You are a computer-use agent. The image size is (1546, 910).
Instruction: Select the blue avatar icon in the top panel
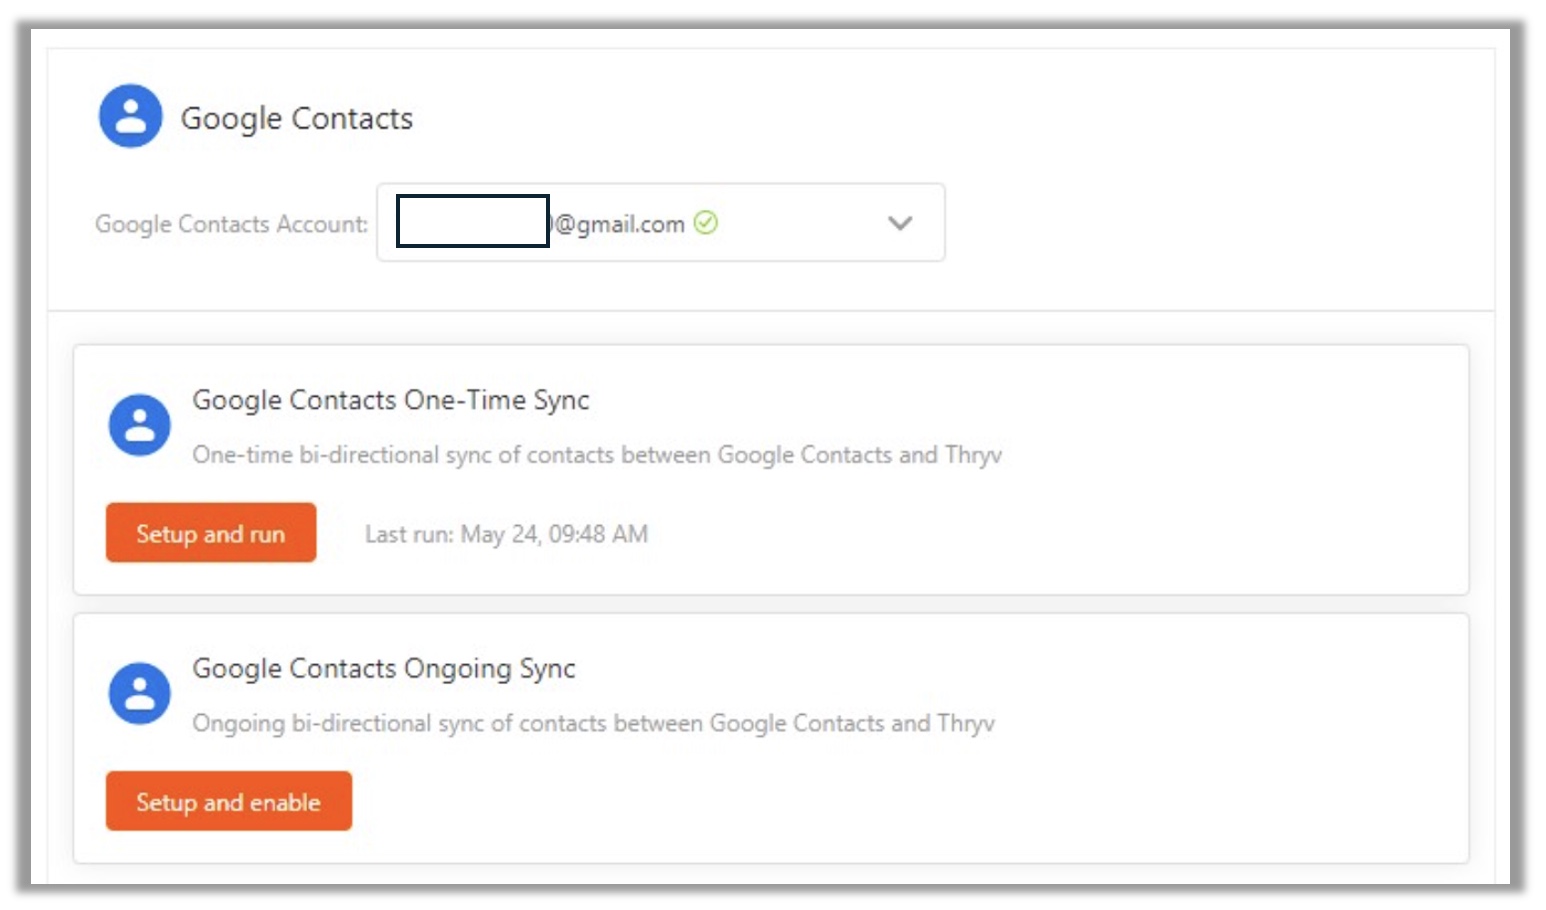click(x=129, y=115)
